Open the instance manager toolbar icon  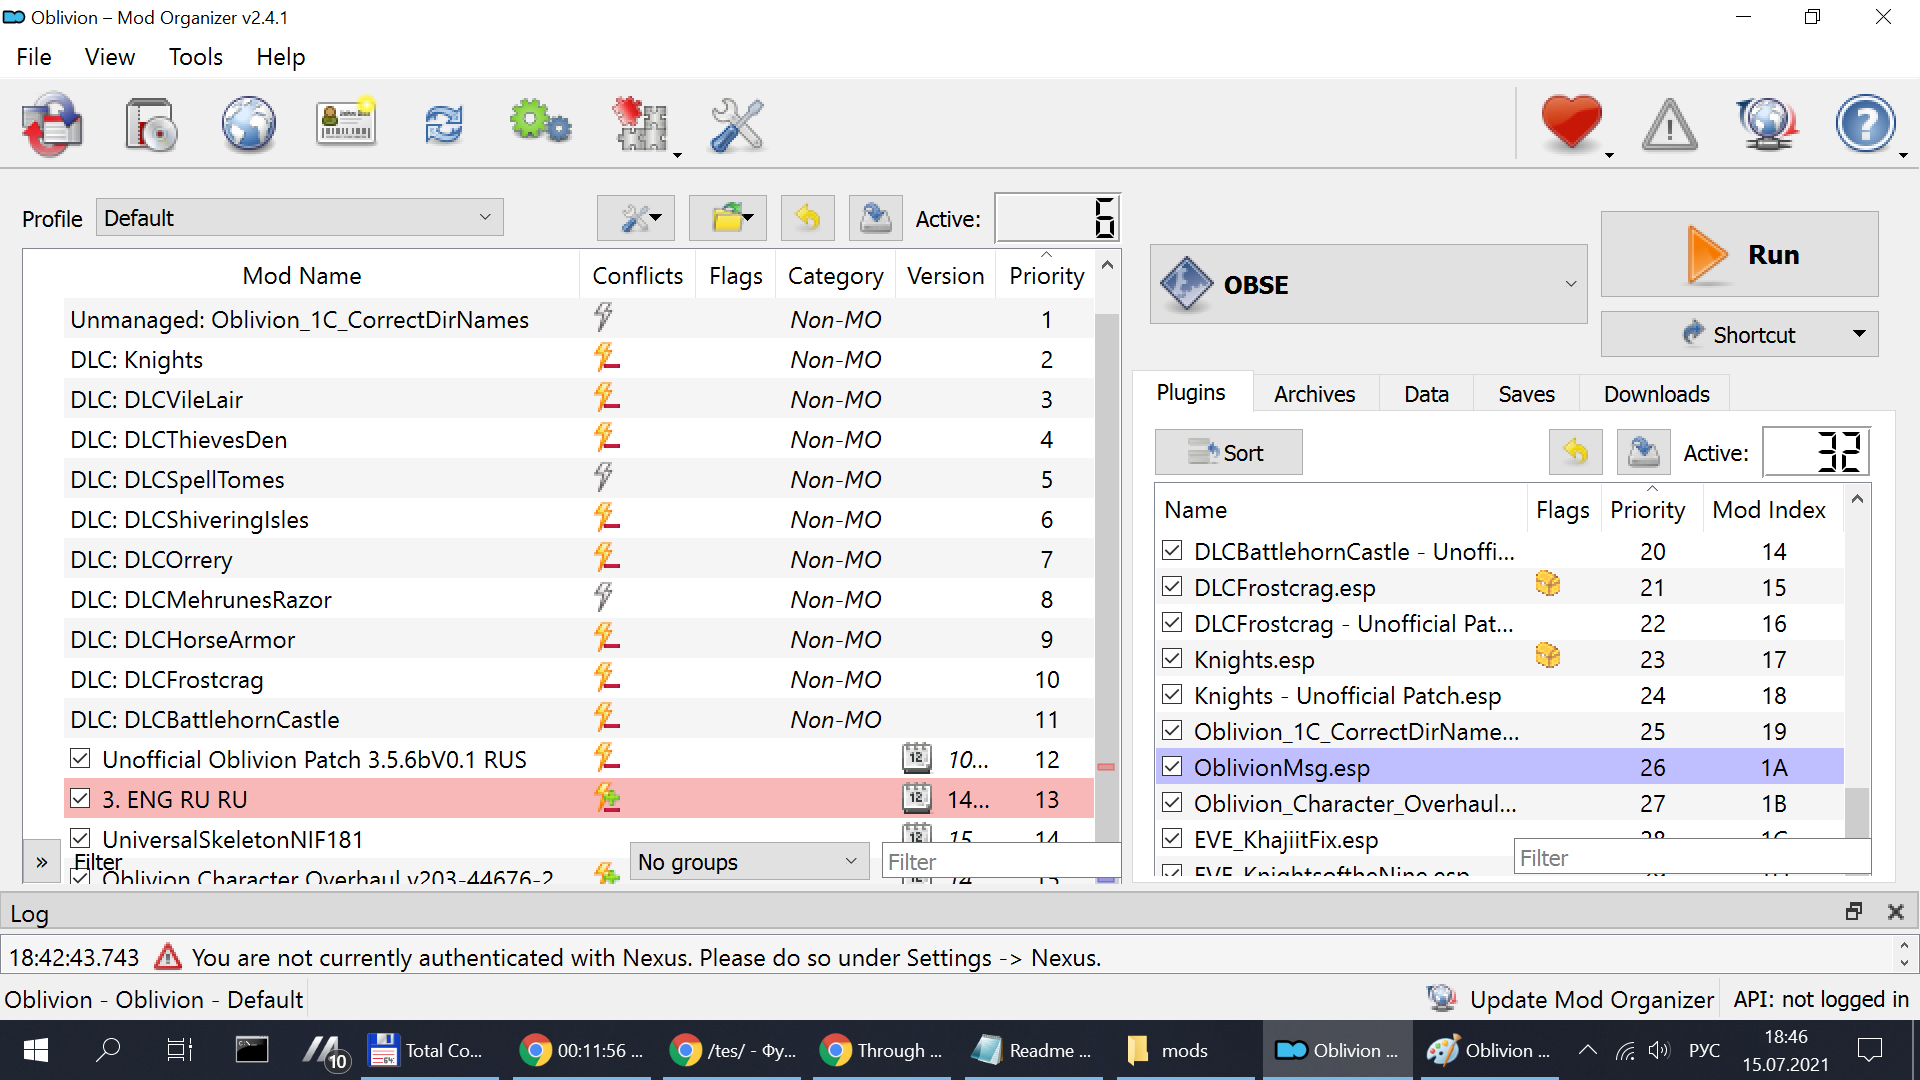tap(52, 125)
